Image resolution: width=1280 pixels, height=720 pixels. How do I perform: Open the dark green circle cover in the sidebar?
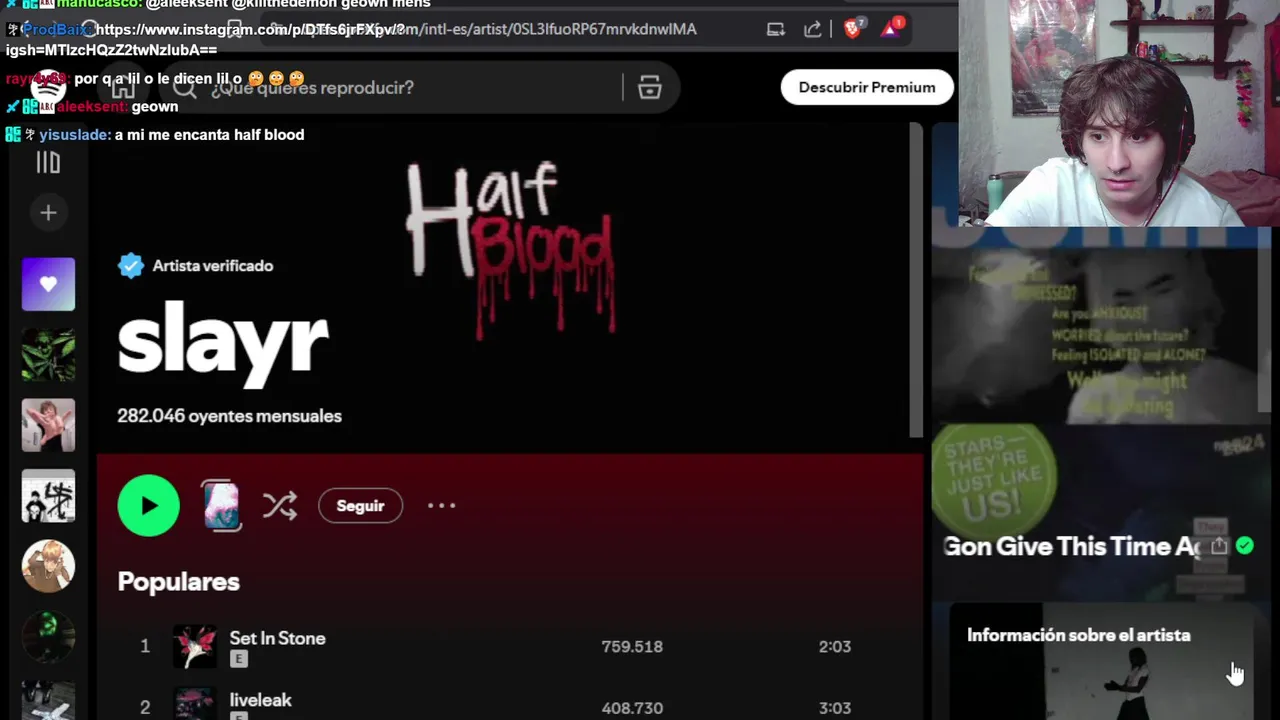(x=48, y=637)
